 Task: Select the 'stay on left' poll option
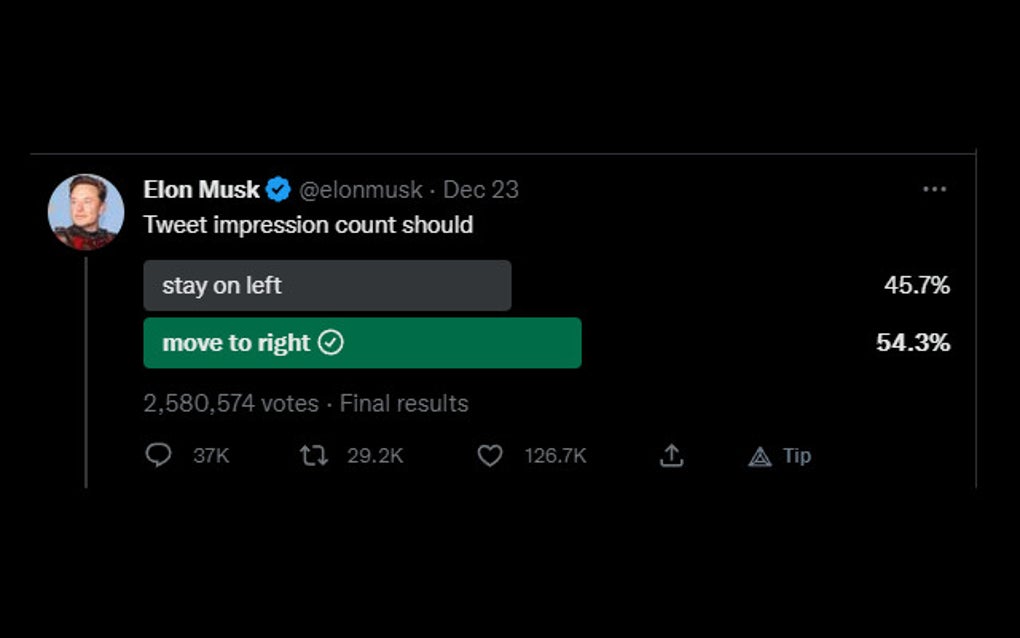(327, 286)
